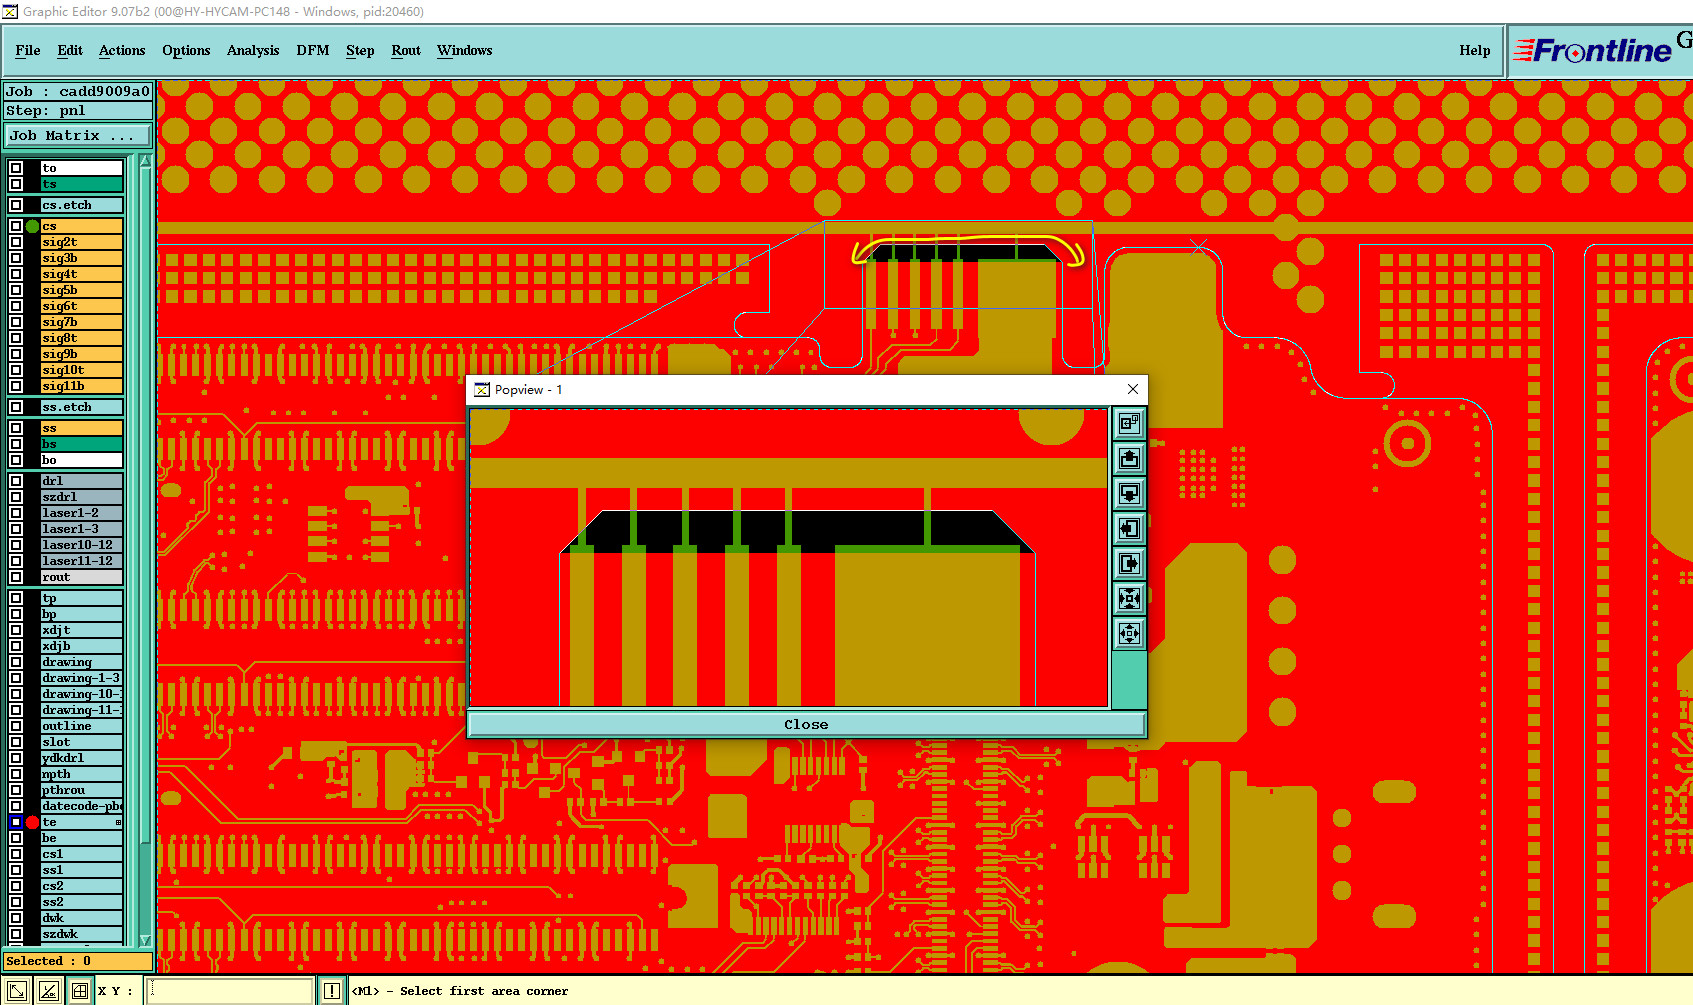1693x1005 pixels.
Task: Click the 'Step: pnl' label
Action: (x=78, y=111)
